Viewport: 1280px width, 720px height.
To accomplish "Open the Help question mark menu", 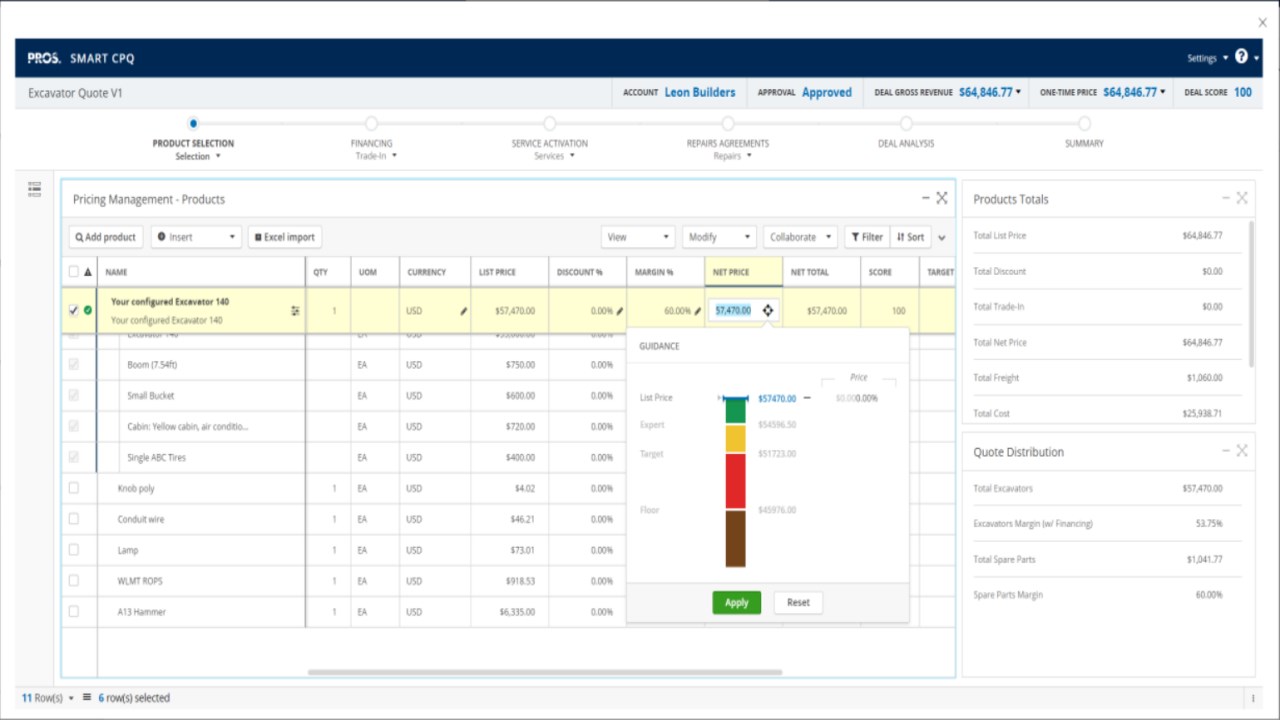I will [1241, 57].
